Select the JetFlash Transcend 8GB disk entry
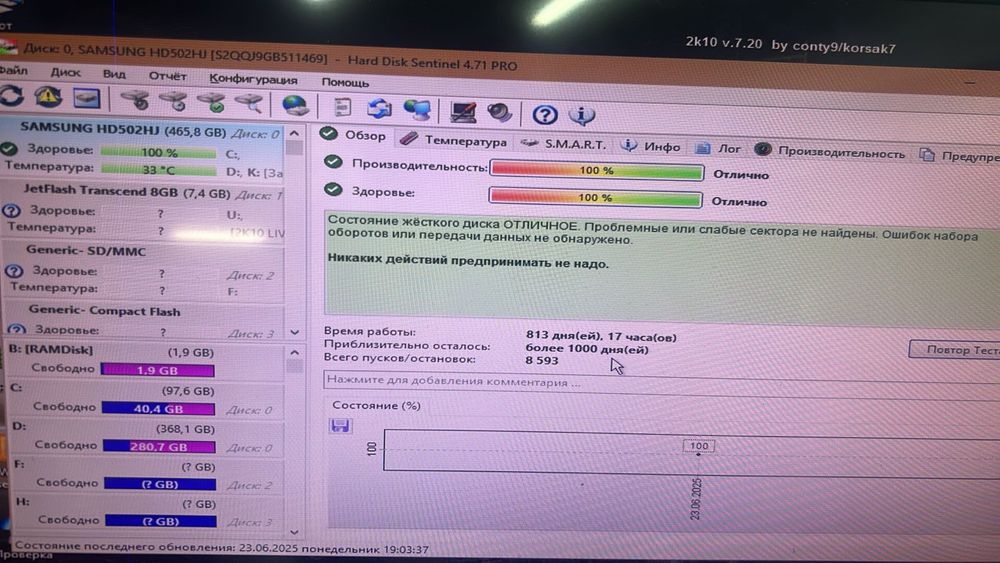 142,210
